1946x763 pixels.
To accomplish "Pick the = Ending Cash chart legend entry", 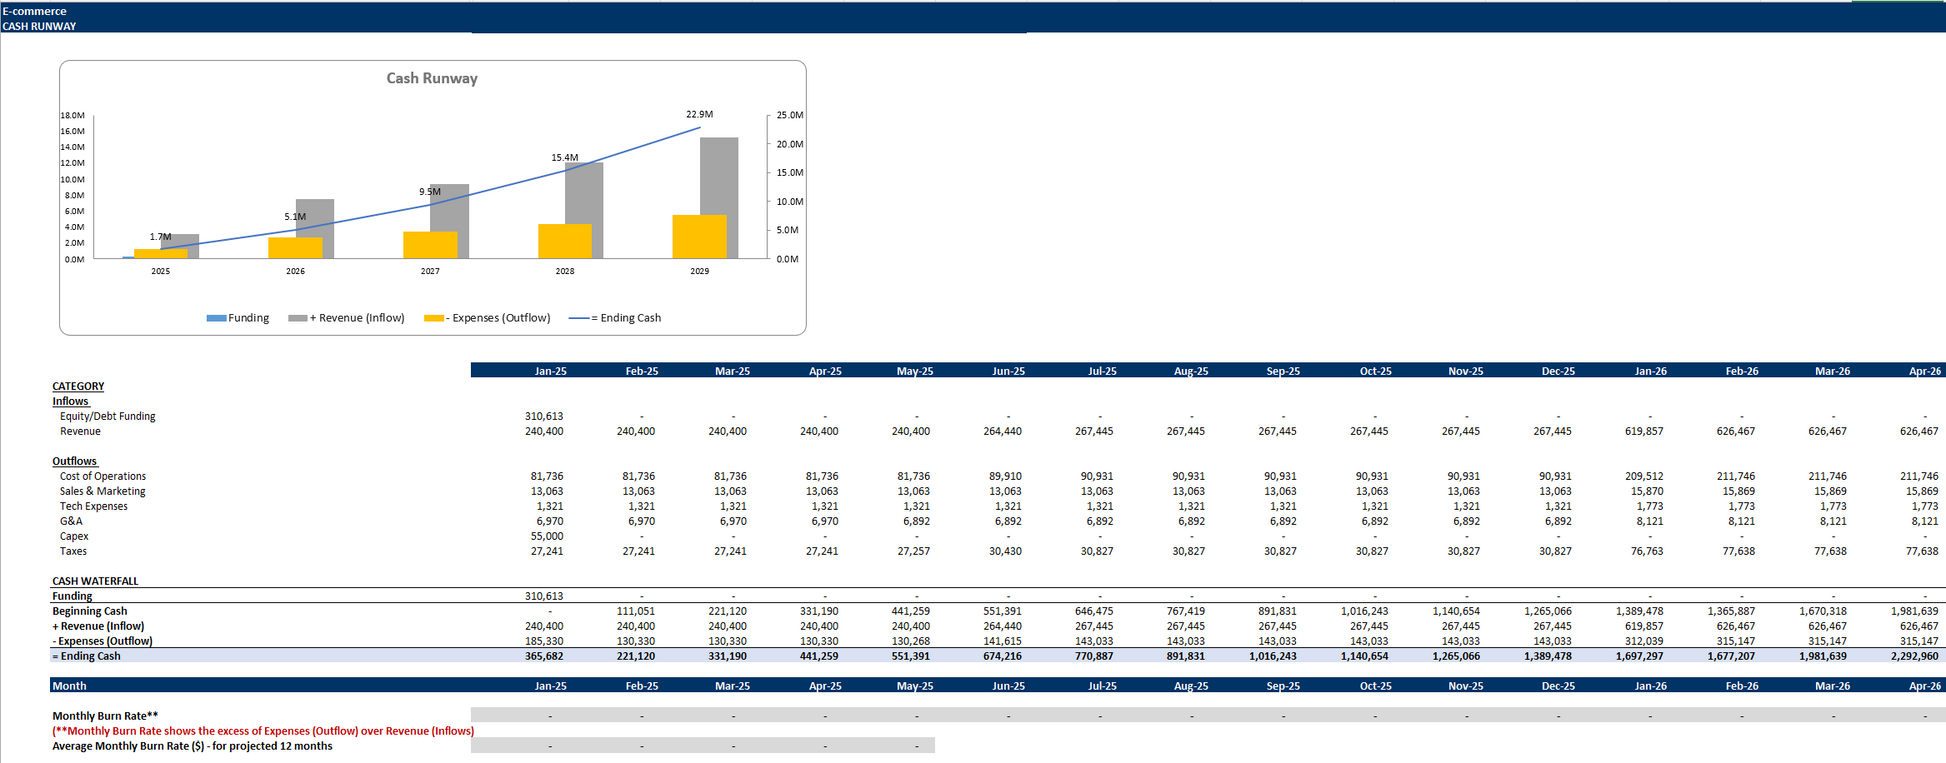I will pyautogui.click(x=615, y=318).
